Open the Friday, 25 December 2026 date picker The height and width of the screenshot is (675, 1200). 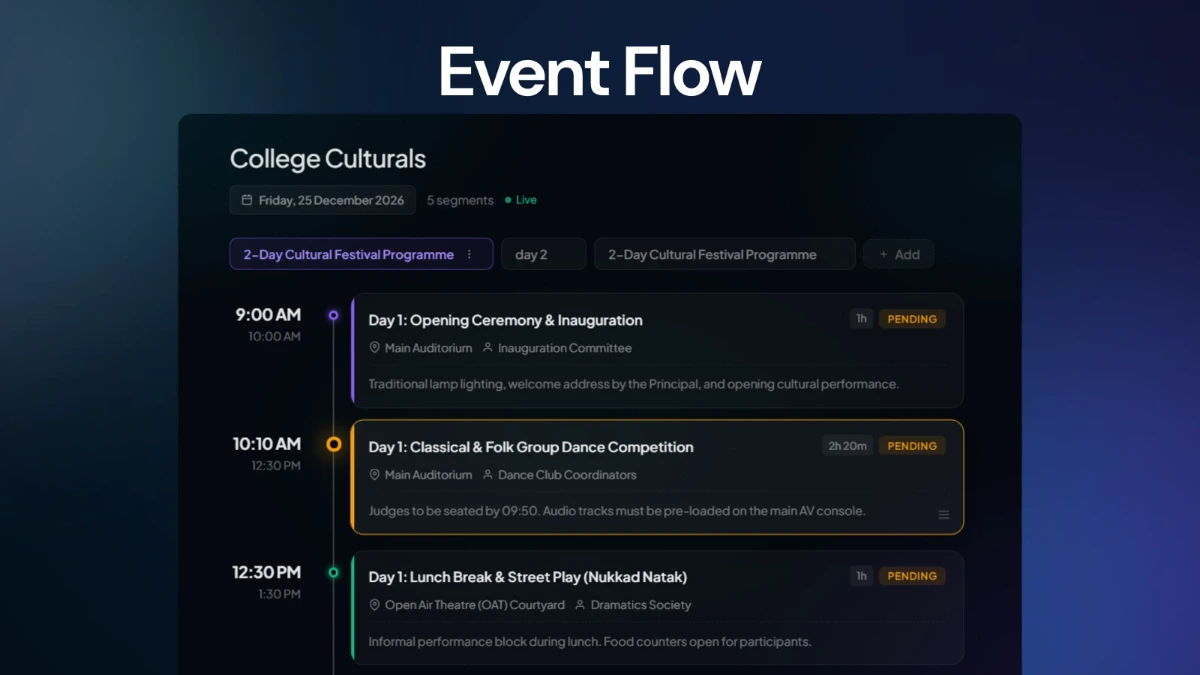pyautogui.click(x=323, y=200)
